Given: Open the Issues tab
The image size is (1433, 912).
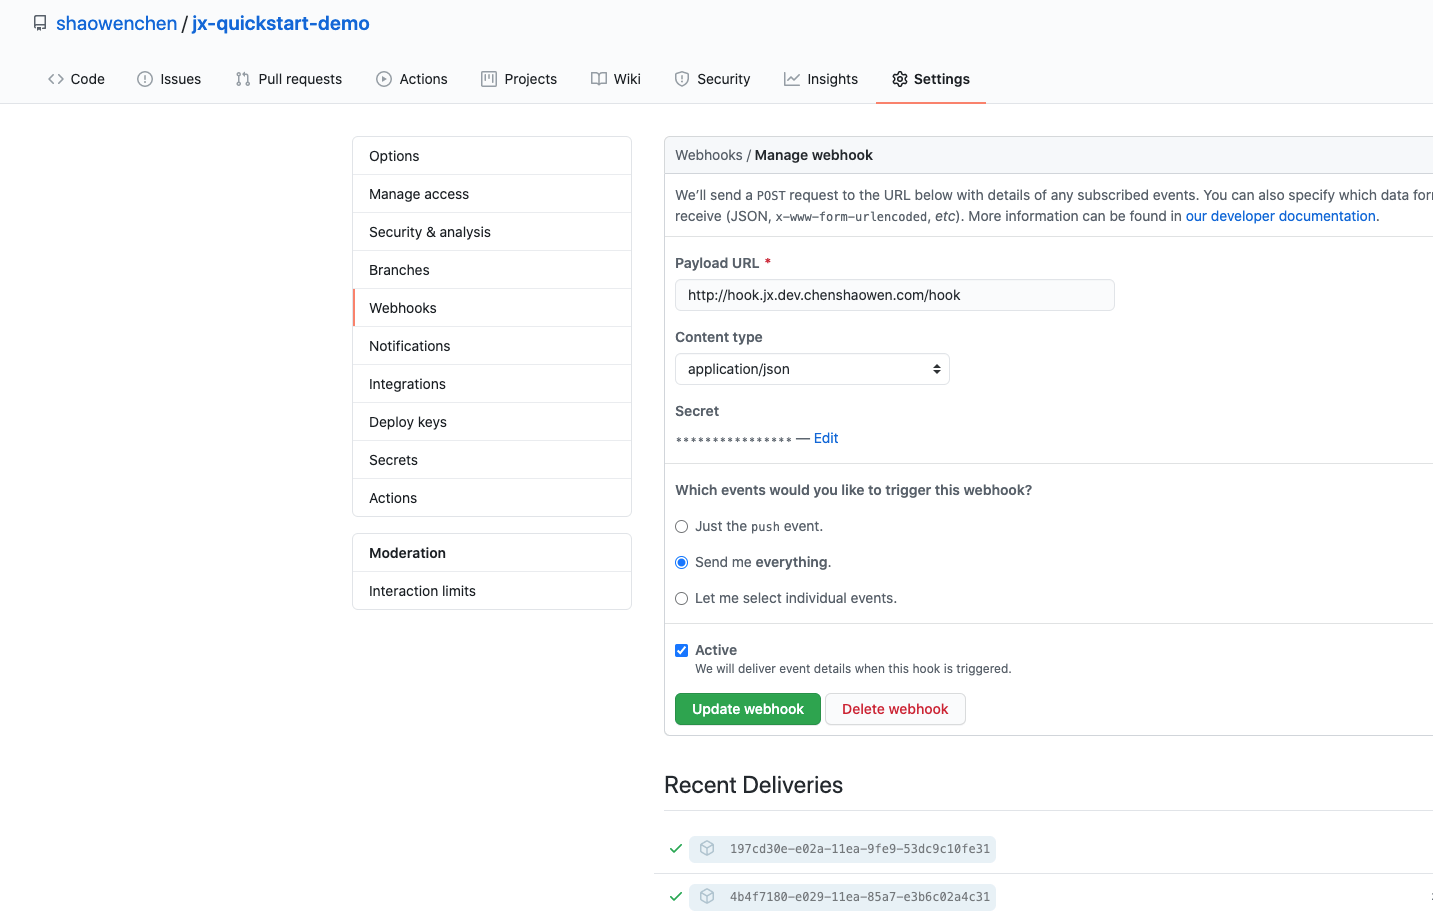Looking at the screenshot, I should [169, 79].
